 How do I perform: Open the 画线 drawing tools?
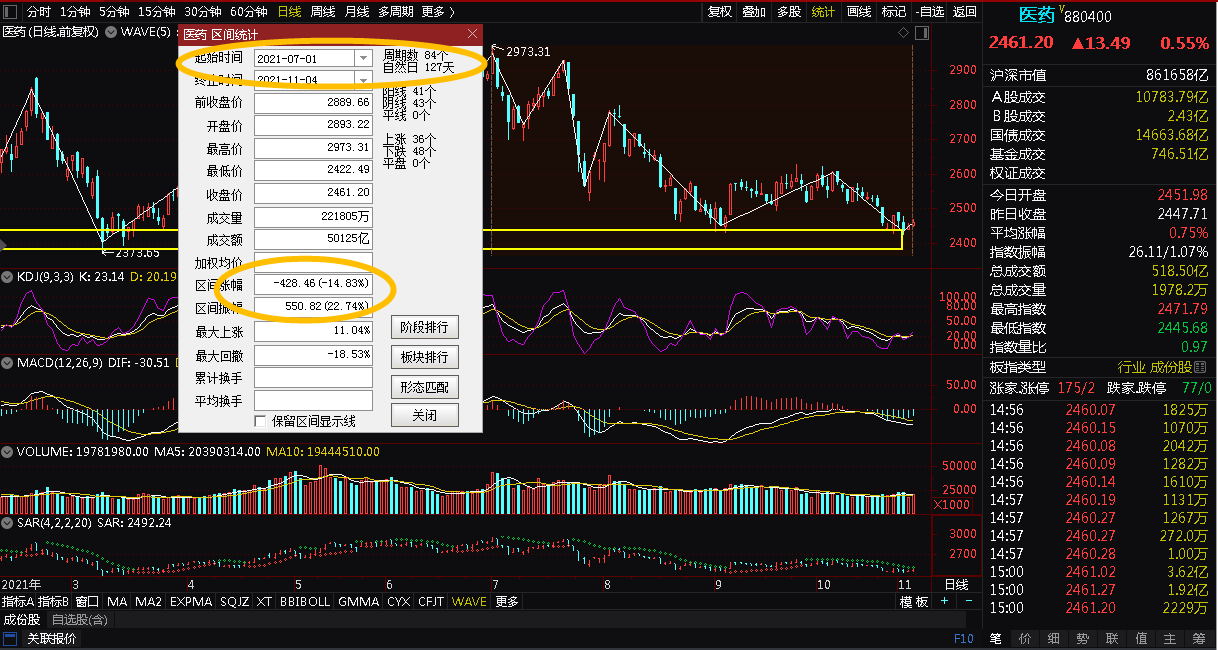[859, 12]
